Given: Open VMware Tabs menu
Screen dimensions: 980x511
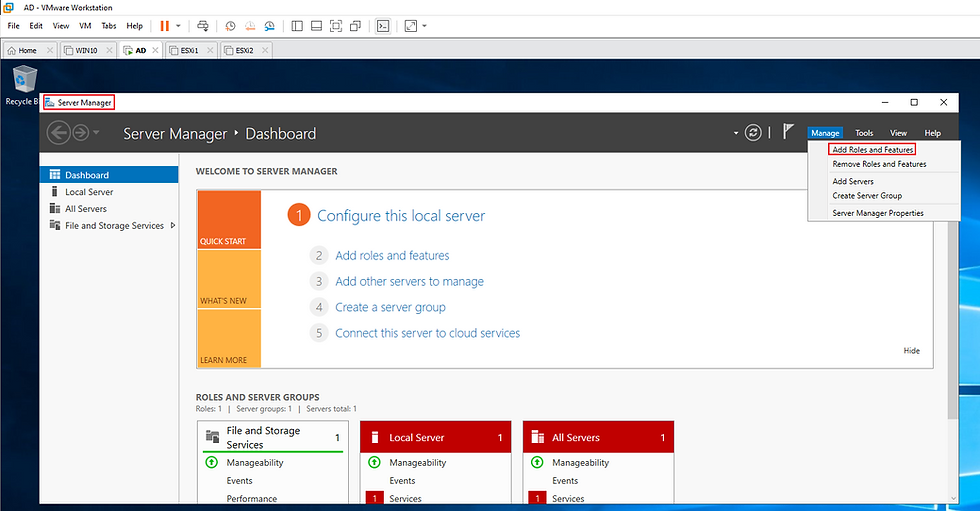Looking at the screenshot, I should (x=109, y=26).
